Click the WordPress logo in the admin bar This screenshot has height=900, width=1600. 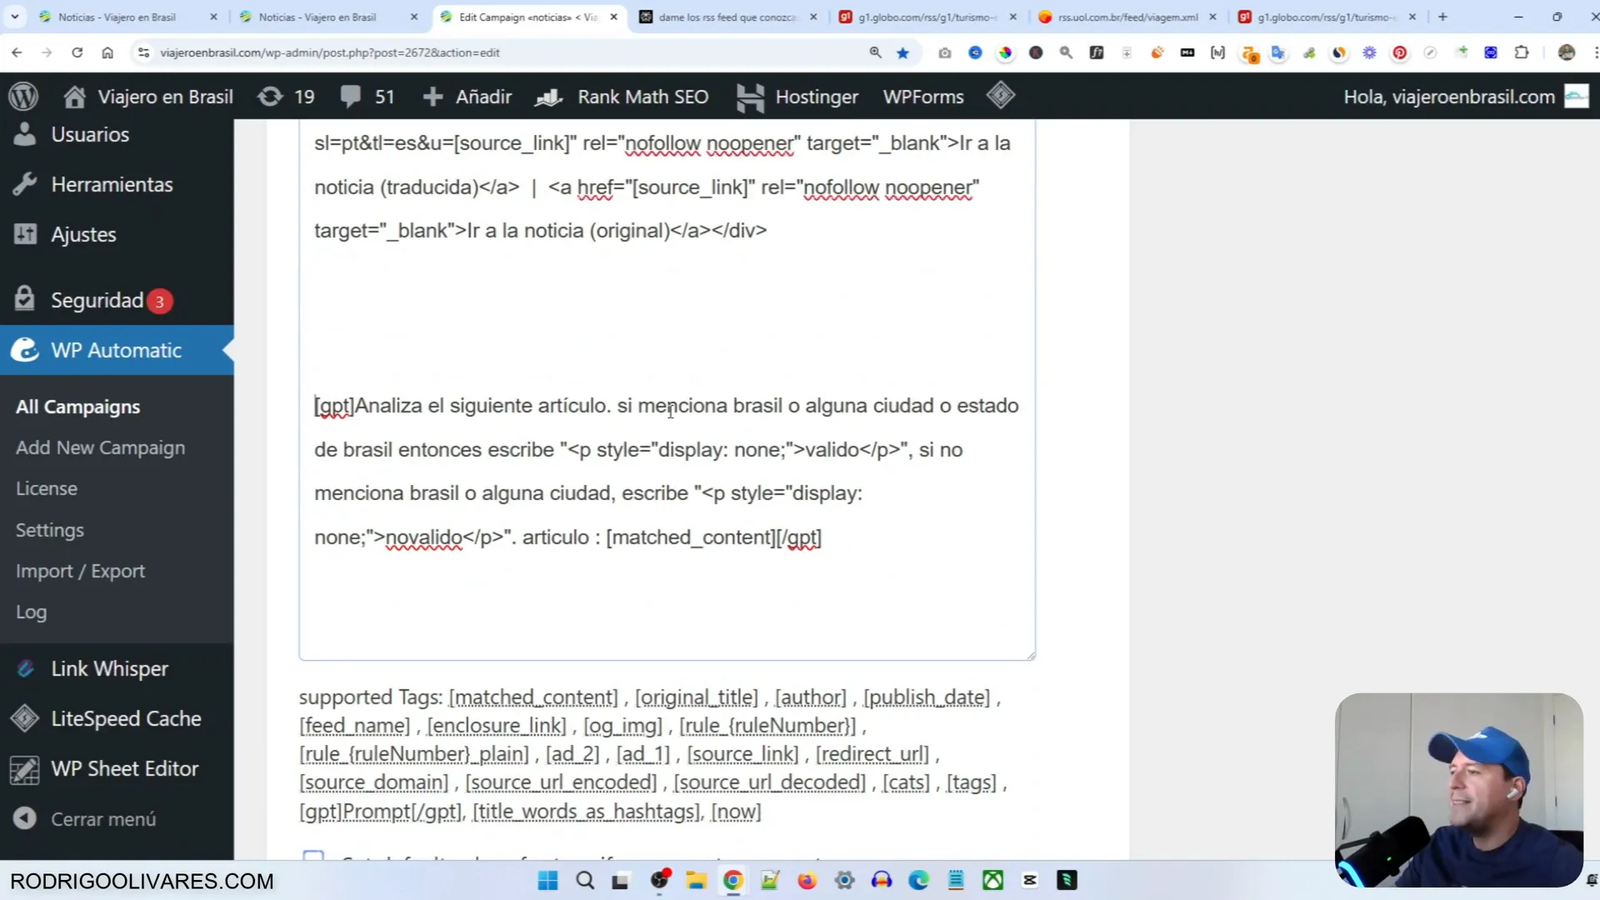click(x=23, y=96)
